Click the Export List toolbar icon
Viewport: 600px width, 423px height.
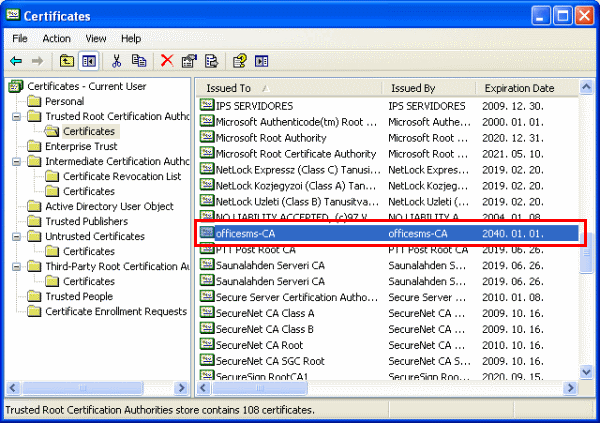click(212, 61)
